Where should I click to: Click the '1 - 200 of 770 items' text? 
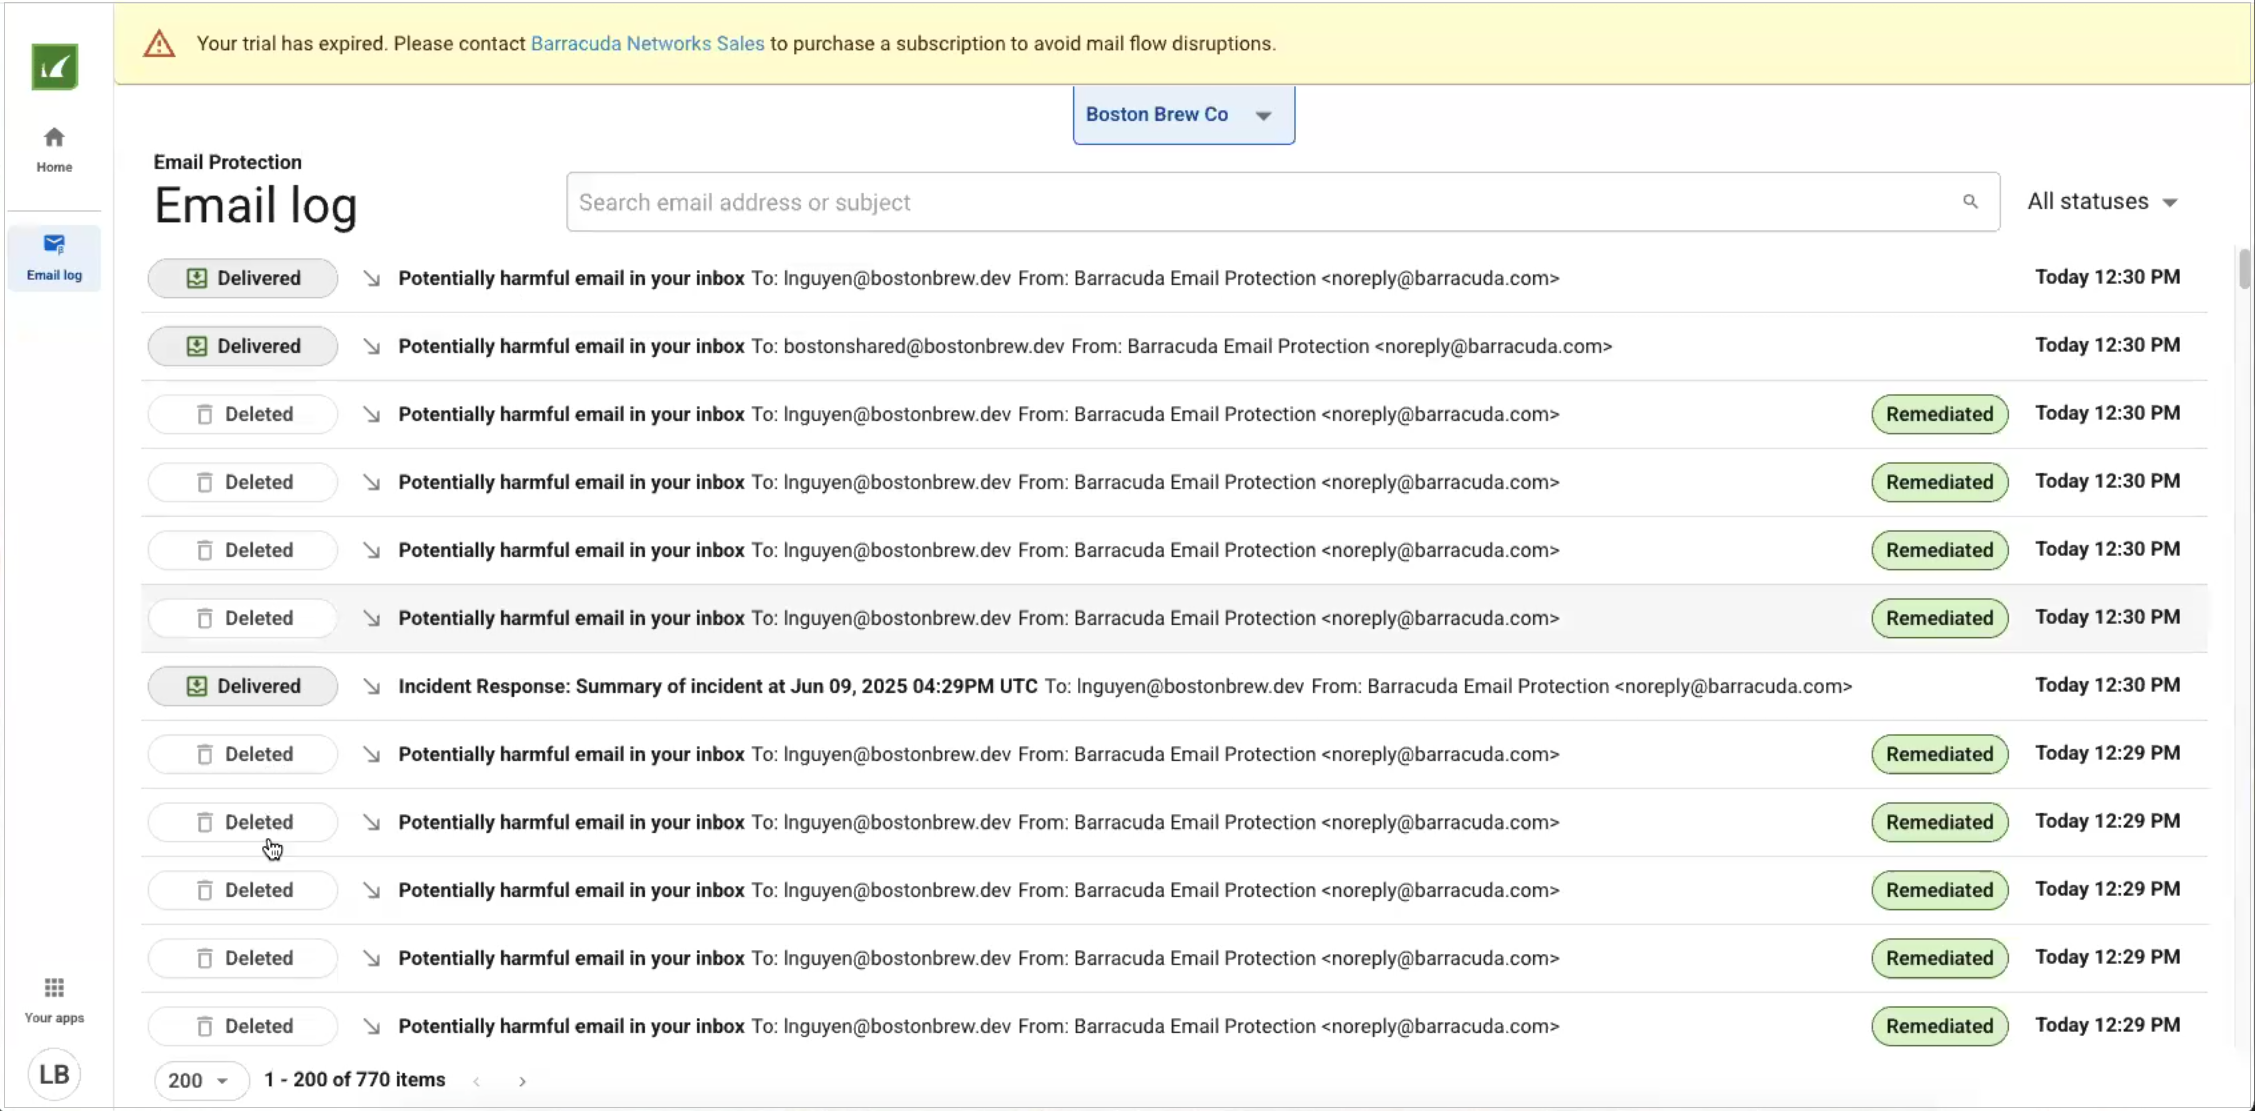354,1080
